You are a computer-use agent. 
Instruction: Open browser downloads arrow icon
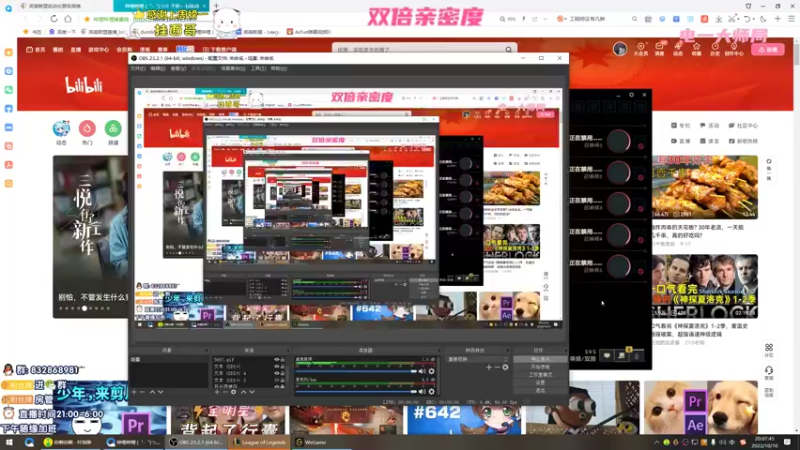coord(718,19)
